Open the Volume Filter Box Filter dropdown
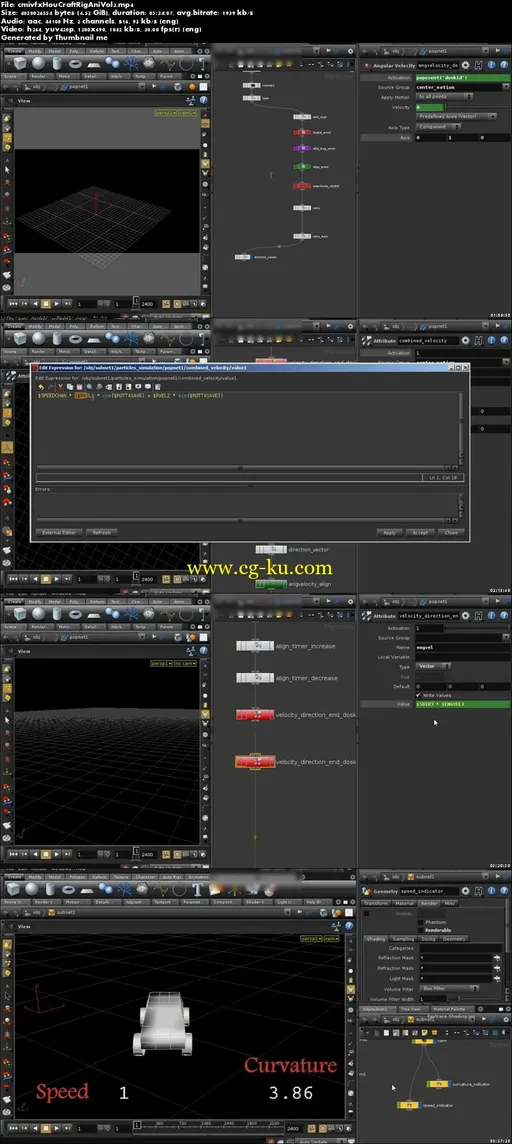 (x=450, y=989)
